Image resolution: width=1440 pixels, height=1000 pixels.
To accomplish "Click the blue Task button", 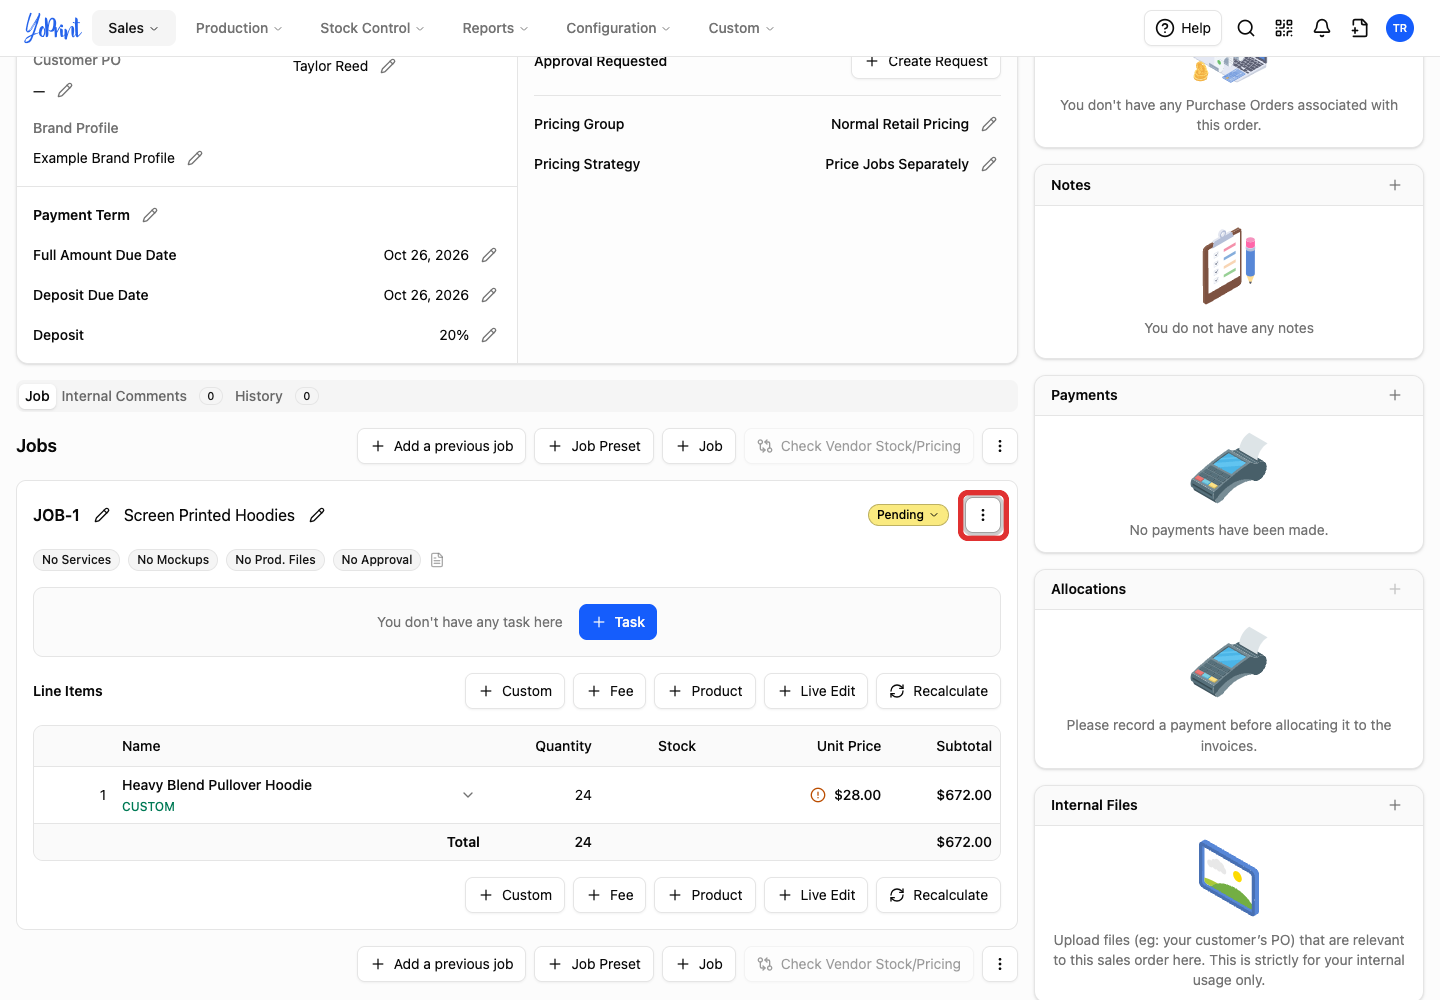I will pyautogui.click(x=618, y=622).
